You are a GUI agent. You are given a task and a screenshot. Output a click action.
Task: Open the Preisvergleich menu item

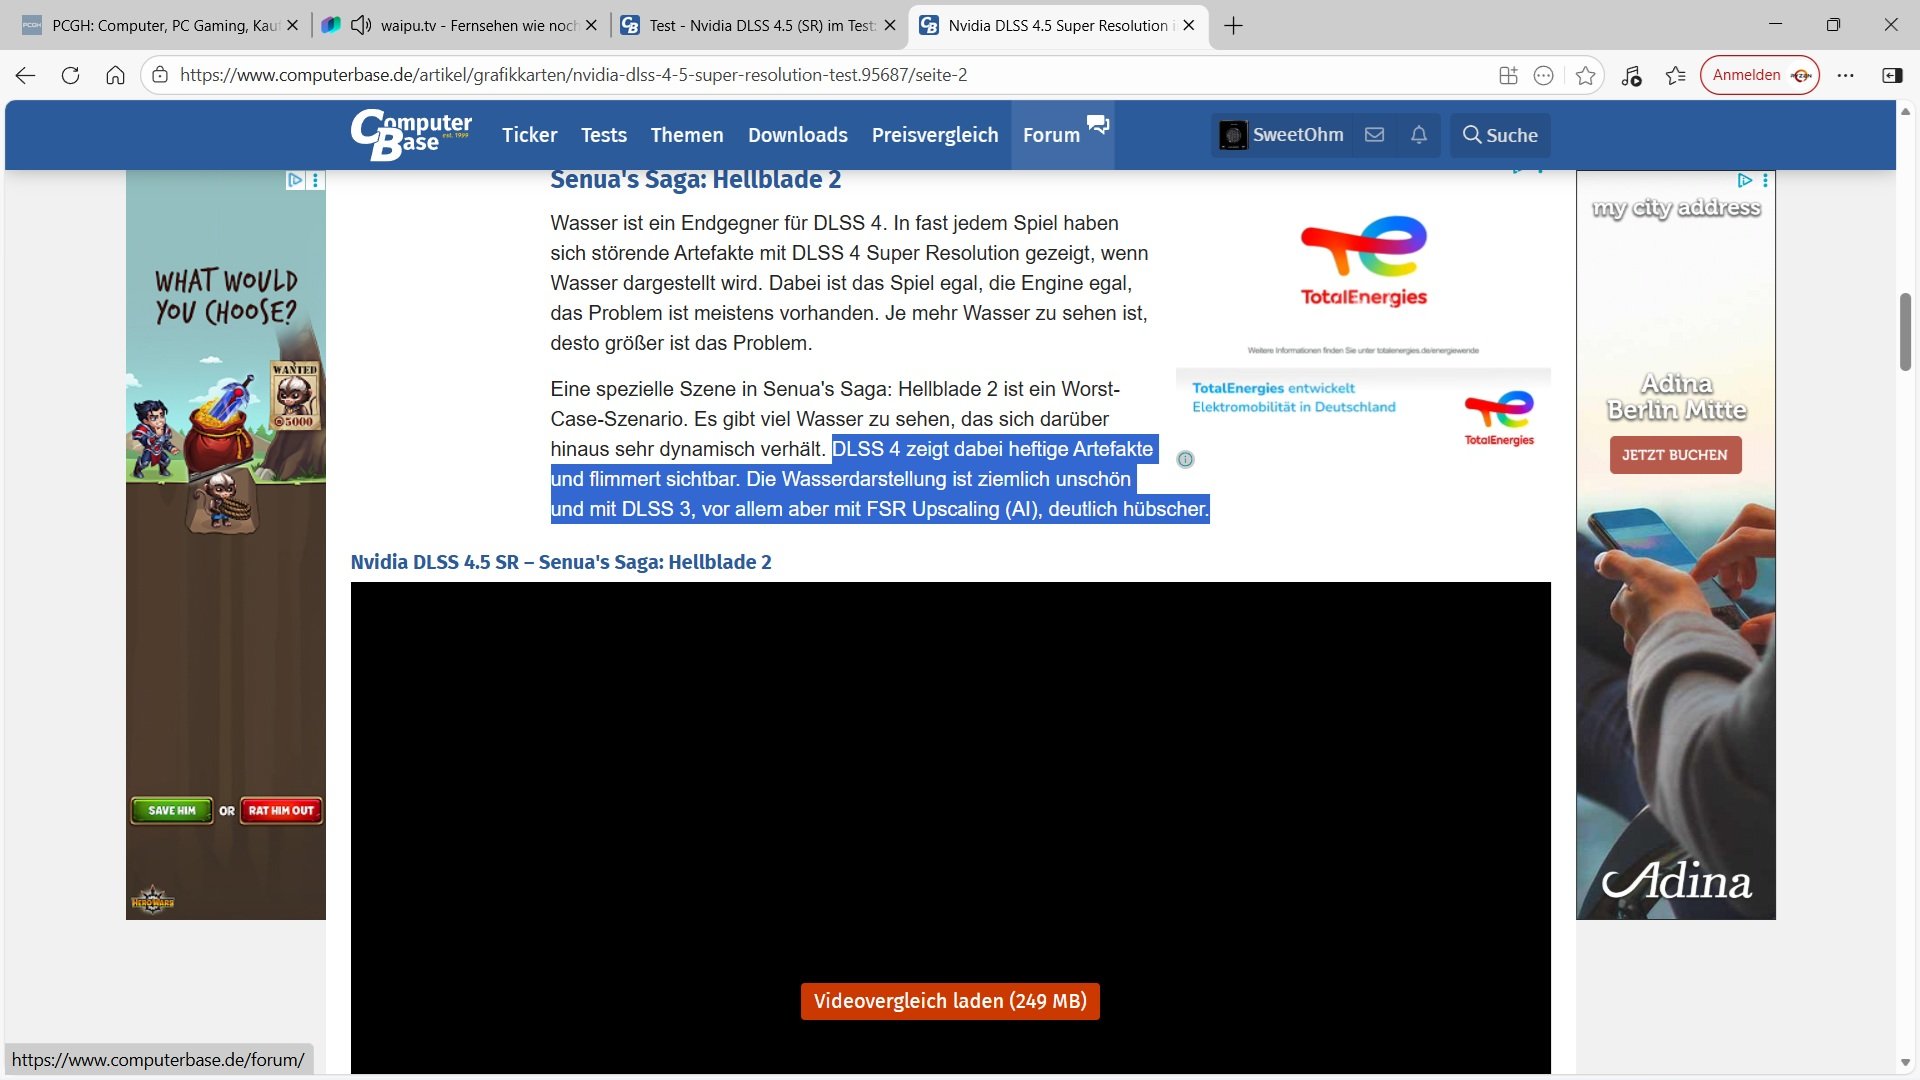[934, 135]
